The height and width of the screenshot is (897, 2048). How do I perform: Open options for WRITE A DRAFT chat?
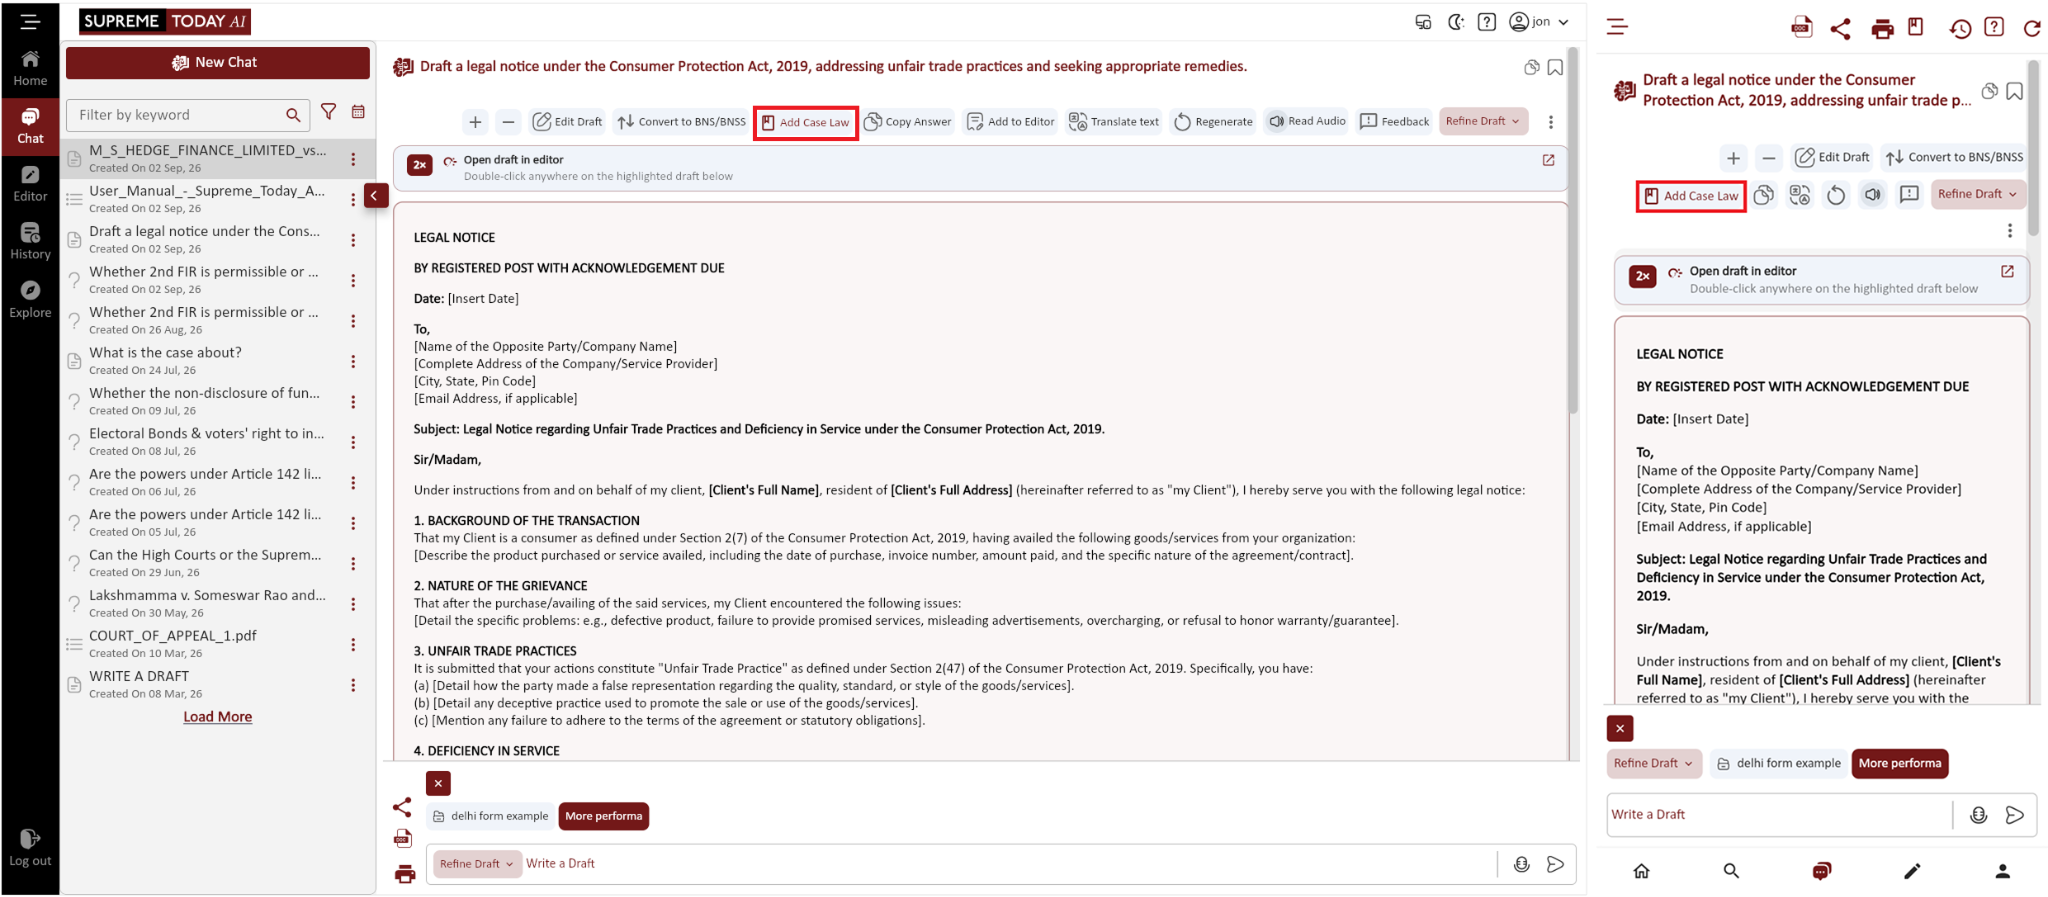point(353,685)
